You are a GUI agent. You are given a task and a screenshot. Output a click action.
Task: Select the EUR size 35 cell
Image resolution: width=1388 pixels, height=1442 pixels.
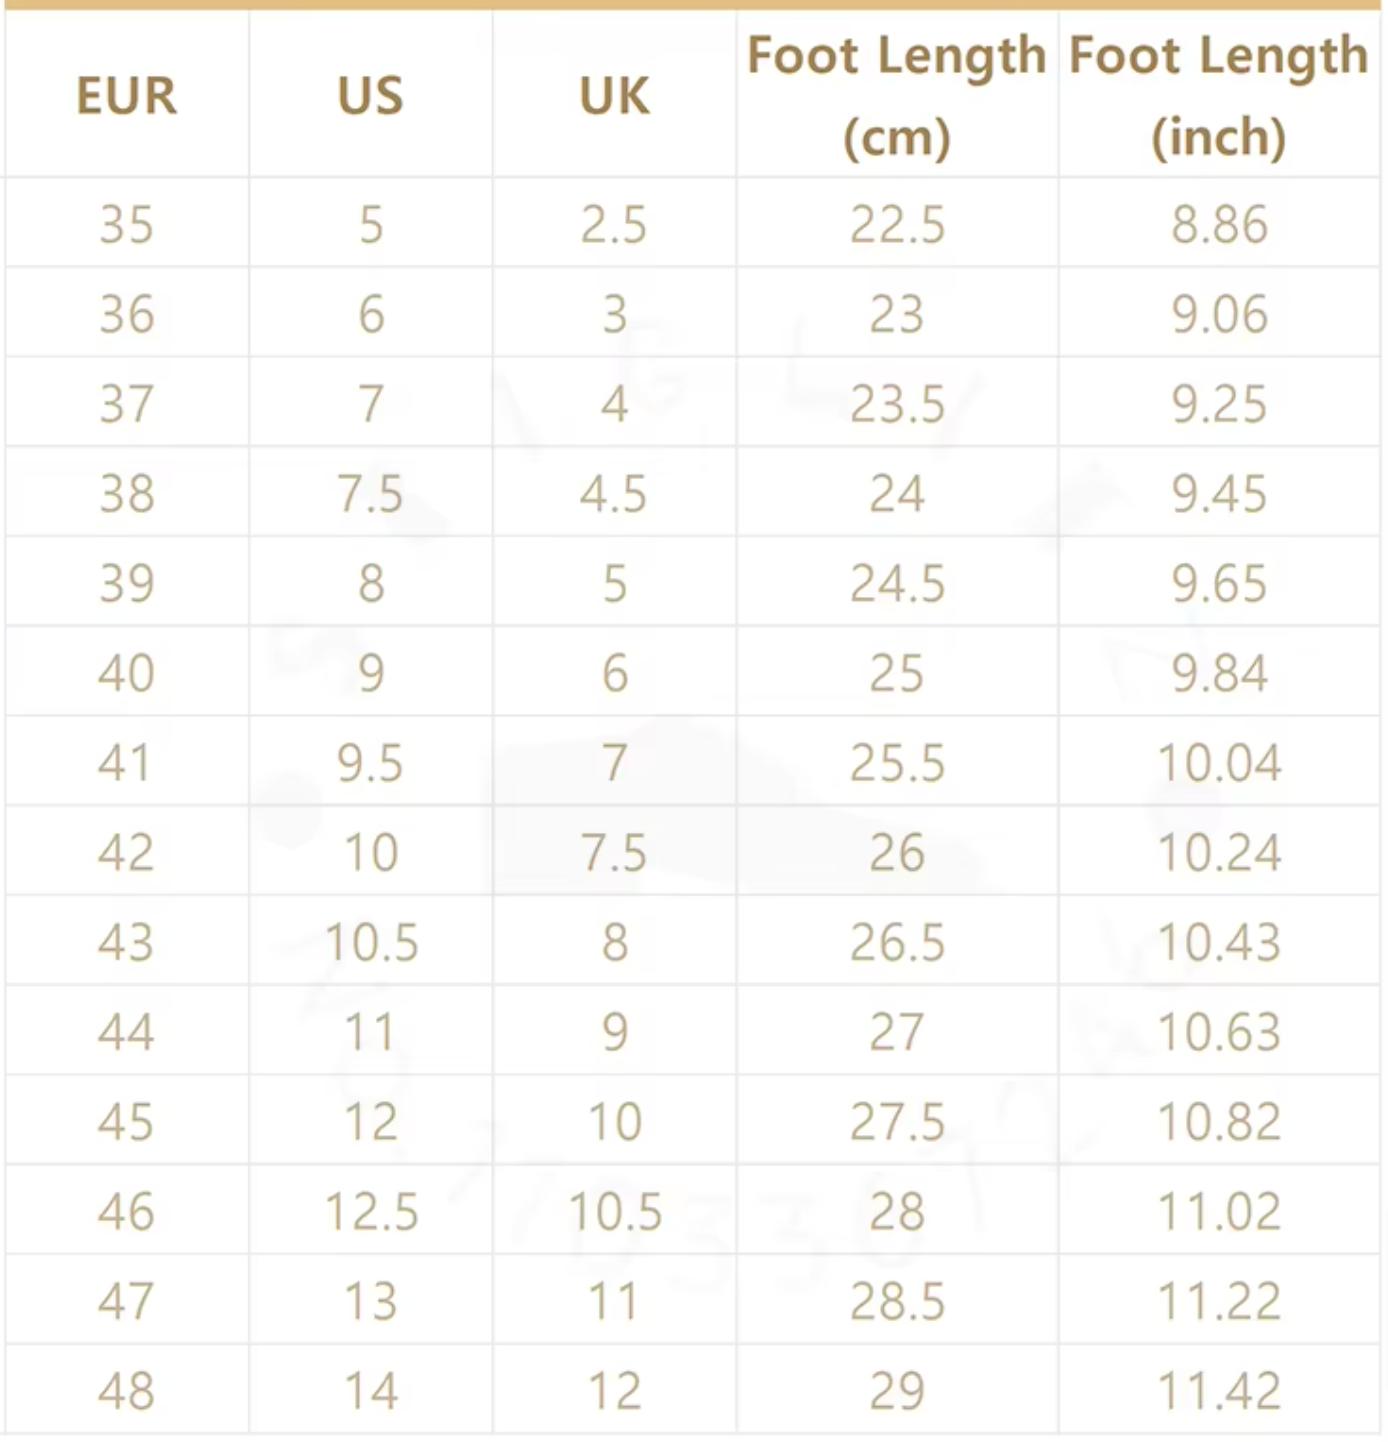[126, 224]
